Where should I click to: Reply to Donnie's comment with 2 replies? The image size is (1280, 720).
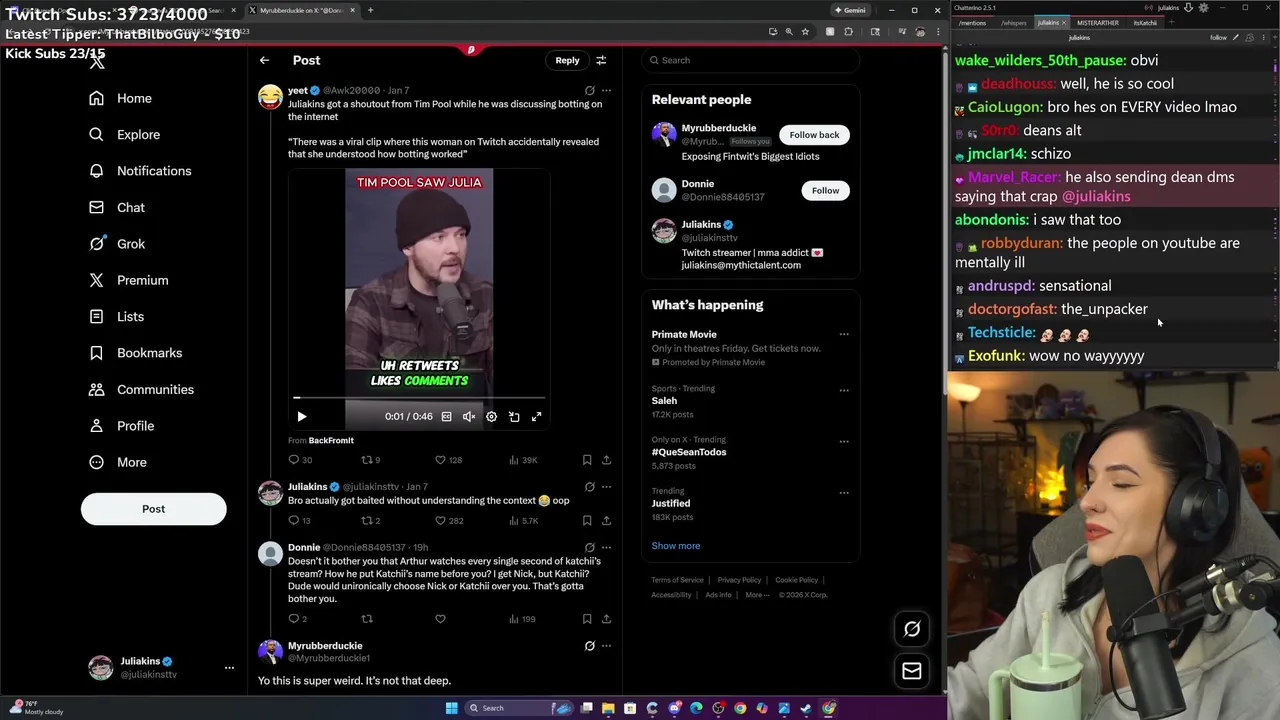click(298, 619)
